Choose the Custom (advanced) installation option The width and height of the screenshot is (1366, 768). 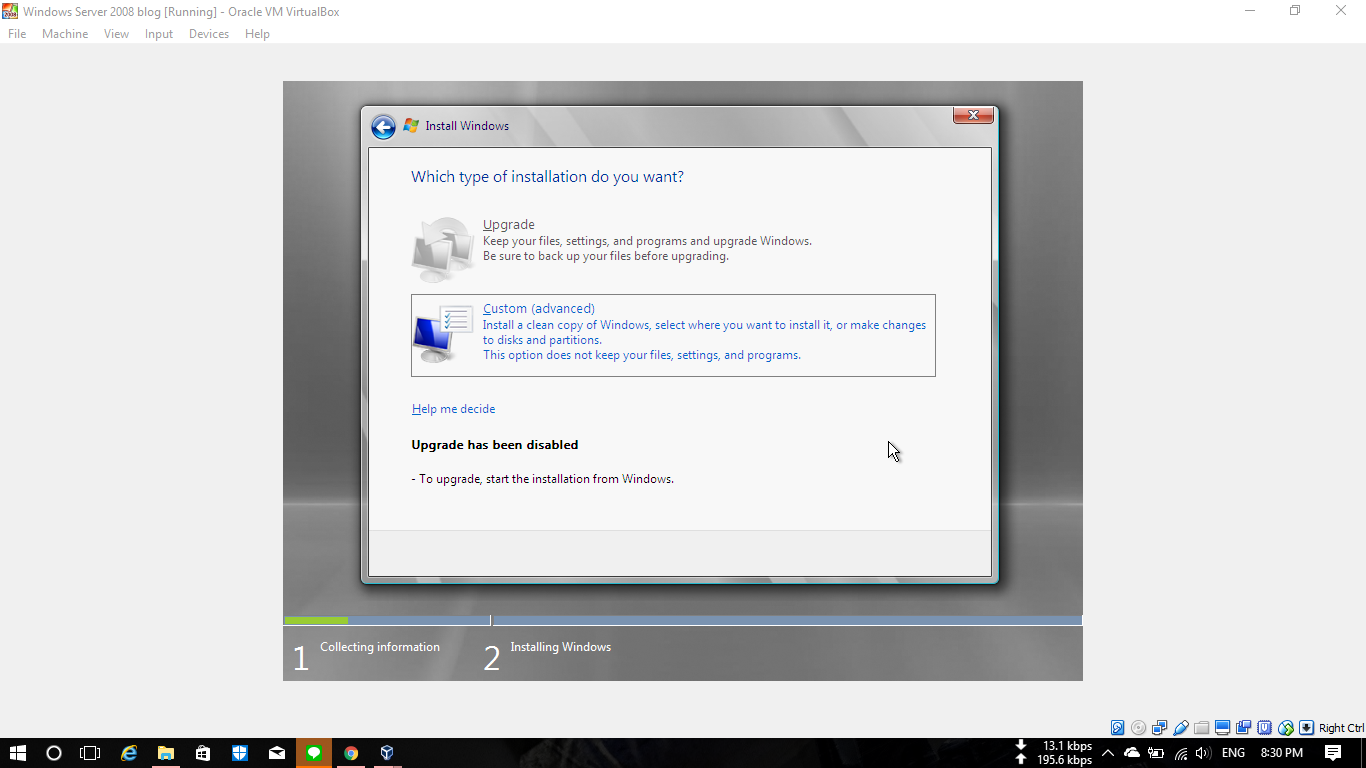(673, 335)
